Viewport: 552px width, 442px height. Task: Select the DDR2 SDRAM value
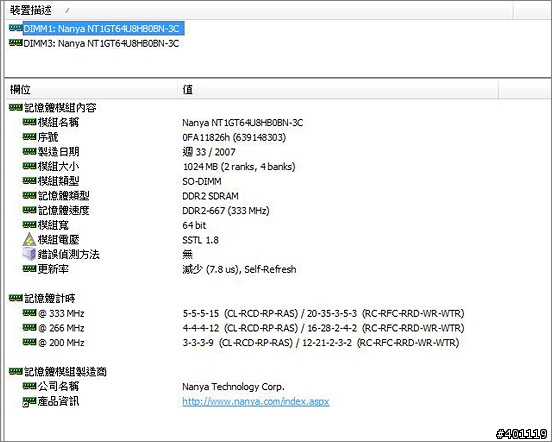(x=210, y=196)
